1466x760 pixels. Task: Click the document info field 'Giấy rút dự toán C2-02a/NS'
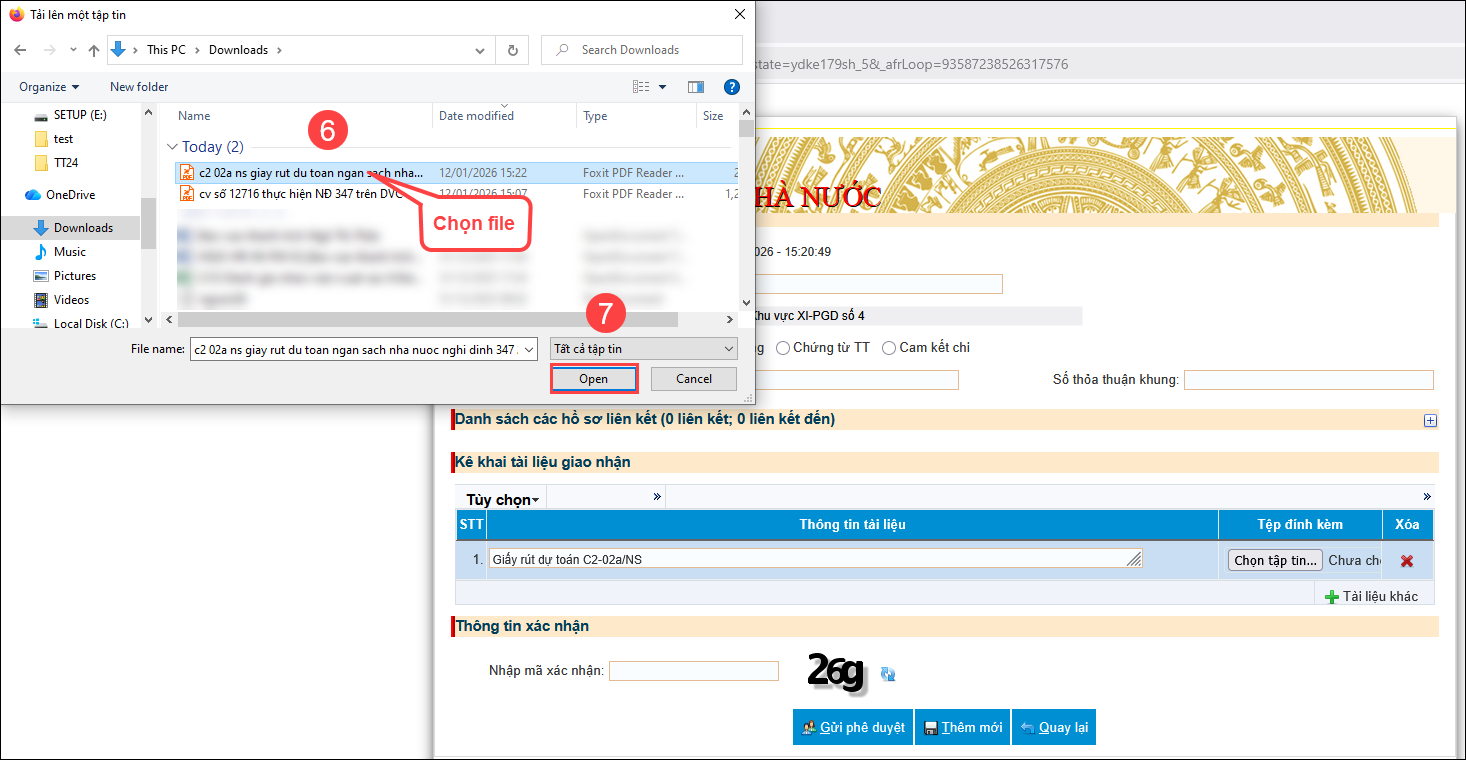(816, 560)
